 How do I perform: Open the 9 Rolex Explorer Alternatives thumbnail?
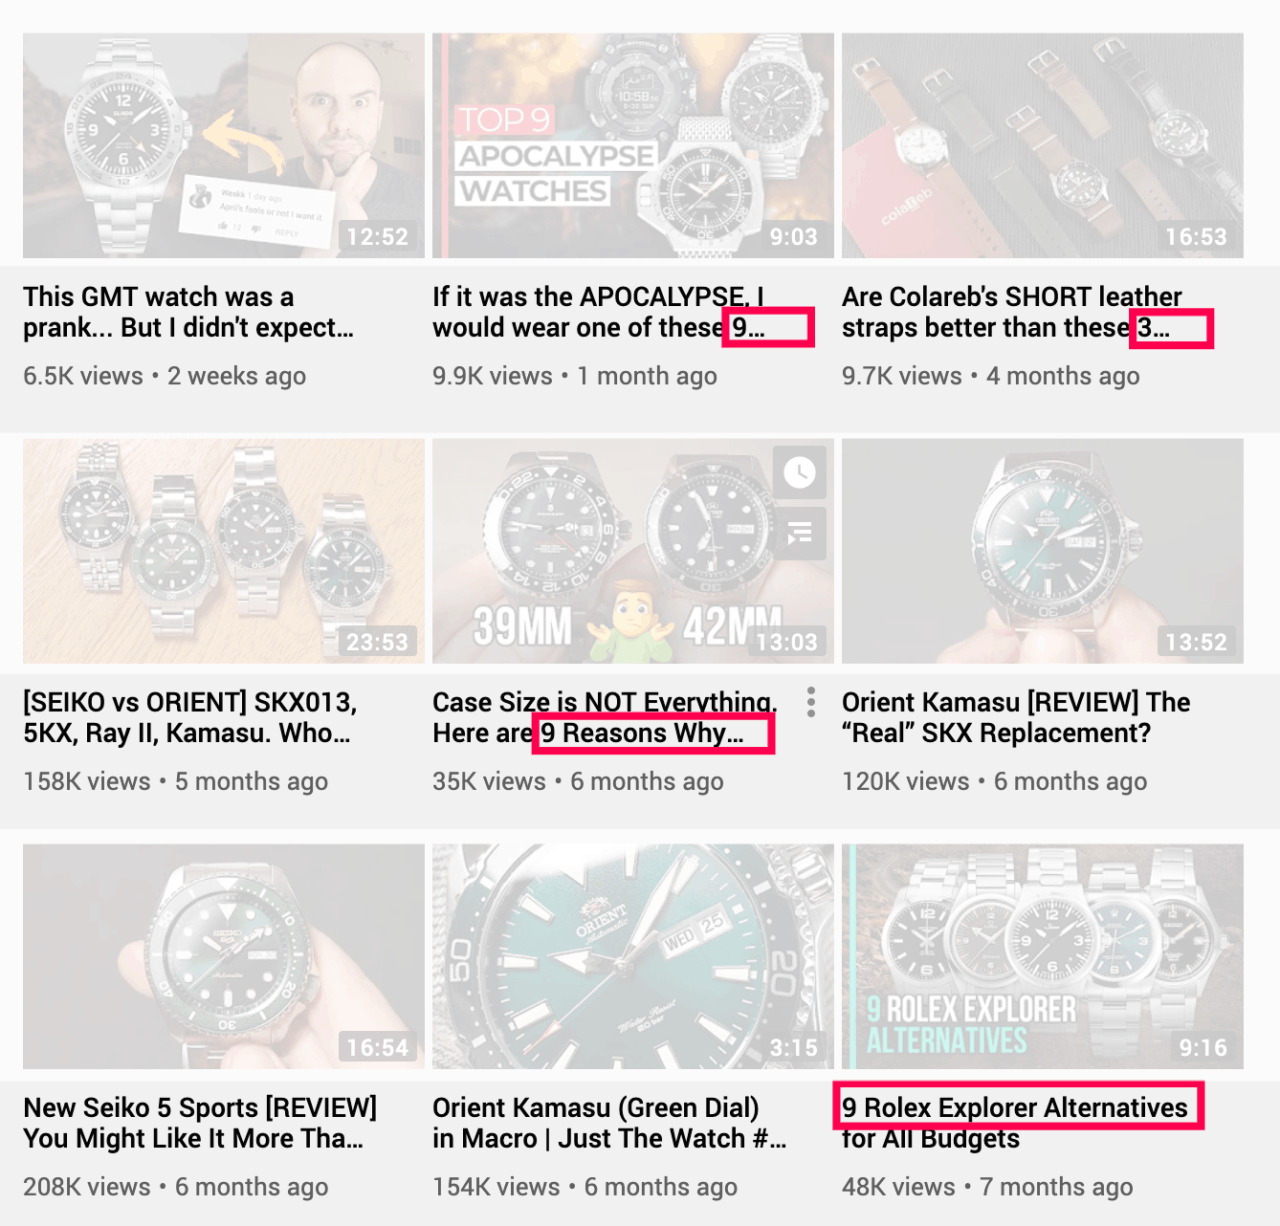coord(1043,957)
